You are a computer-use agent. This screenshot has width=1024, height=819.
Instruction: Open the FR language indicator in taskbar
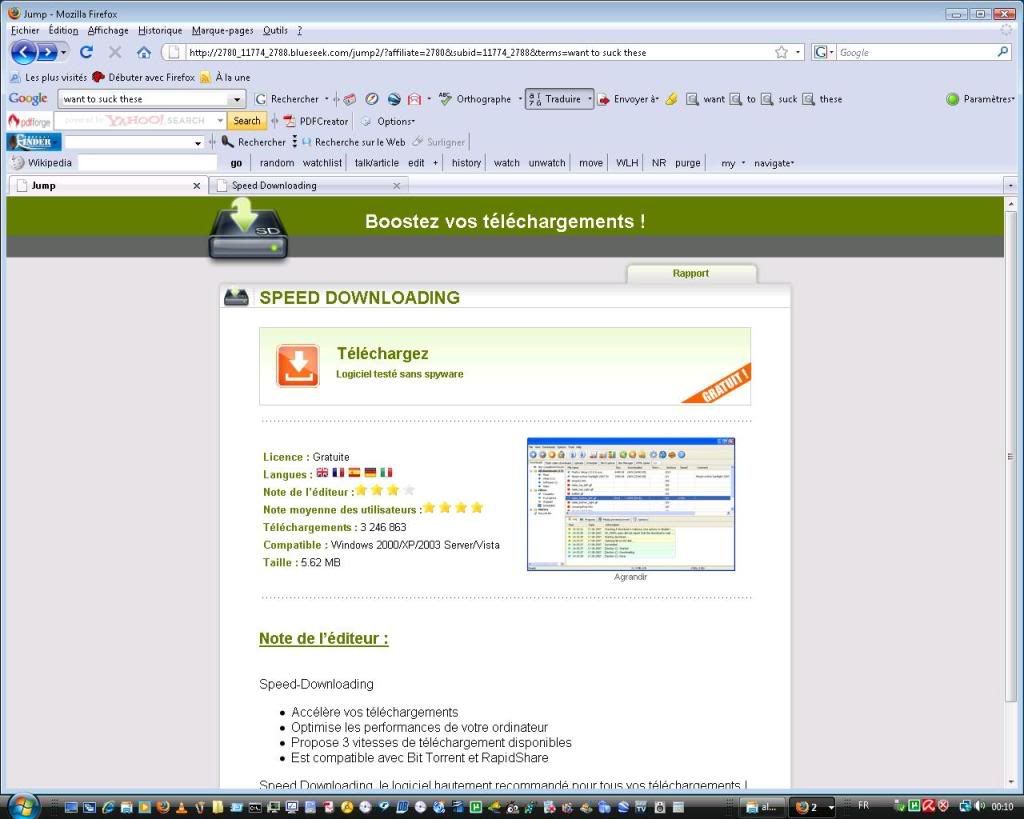(x=863, y=805)
